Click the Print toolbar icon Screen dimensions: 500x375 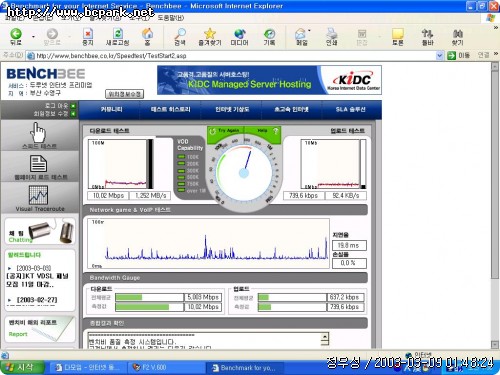pyautogui.click(x=331, y=33)
